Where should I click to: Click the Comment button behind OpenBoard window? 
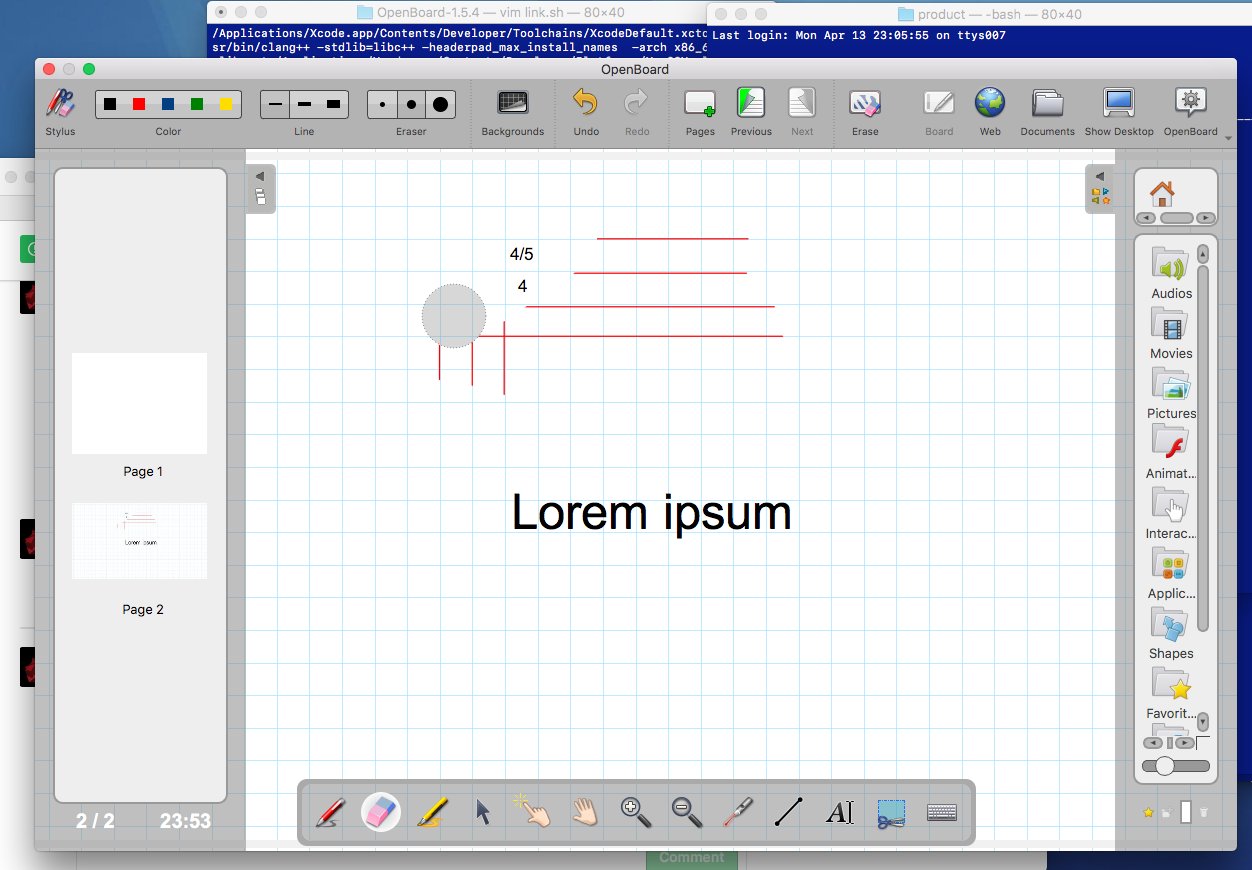tap(691, 857)
